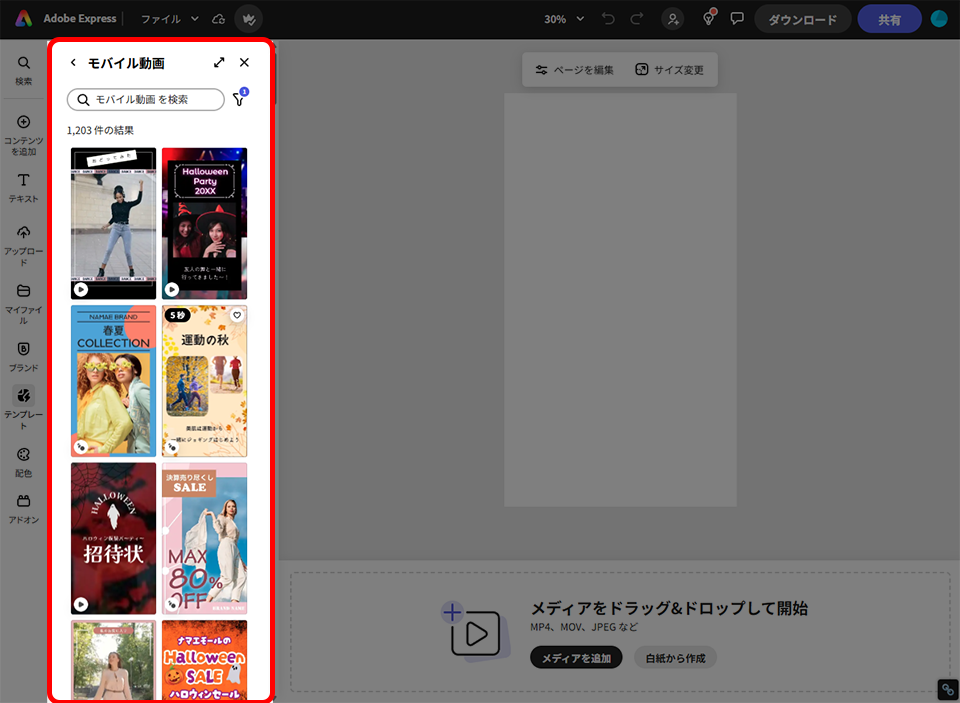Image resolution: width=960 pixels, height=703 pixels.
Task: Click the ダウンロード button
Action: click(x=802, y=19)
